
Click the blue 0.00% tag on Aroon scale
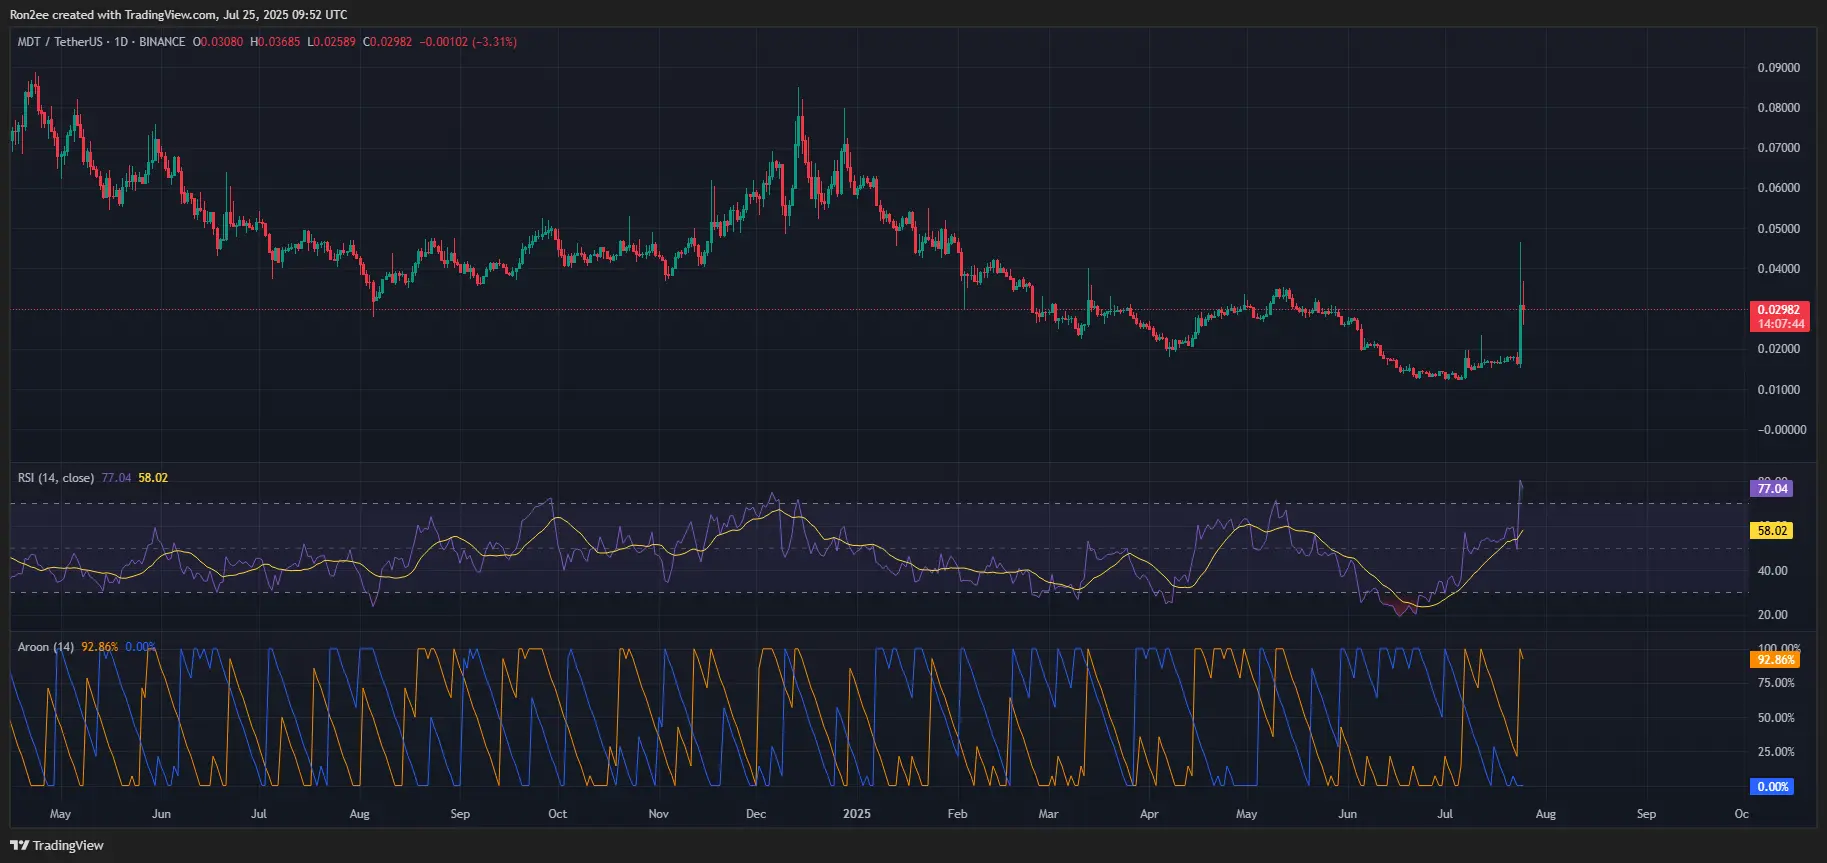(1772, 787)
